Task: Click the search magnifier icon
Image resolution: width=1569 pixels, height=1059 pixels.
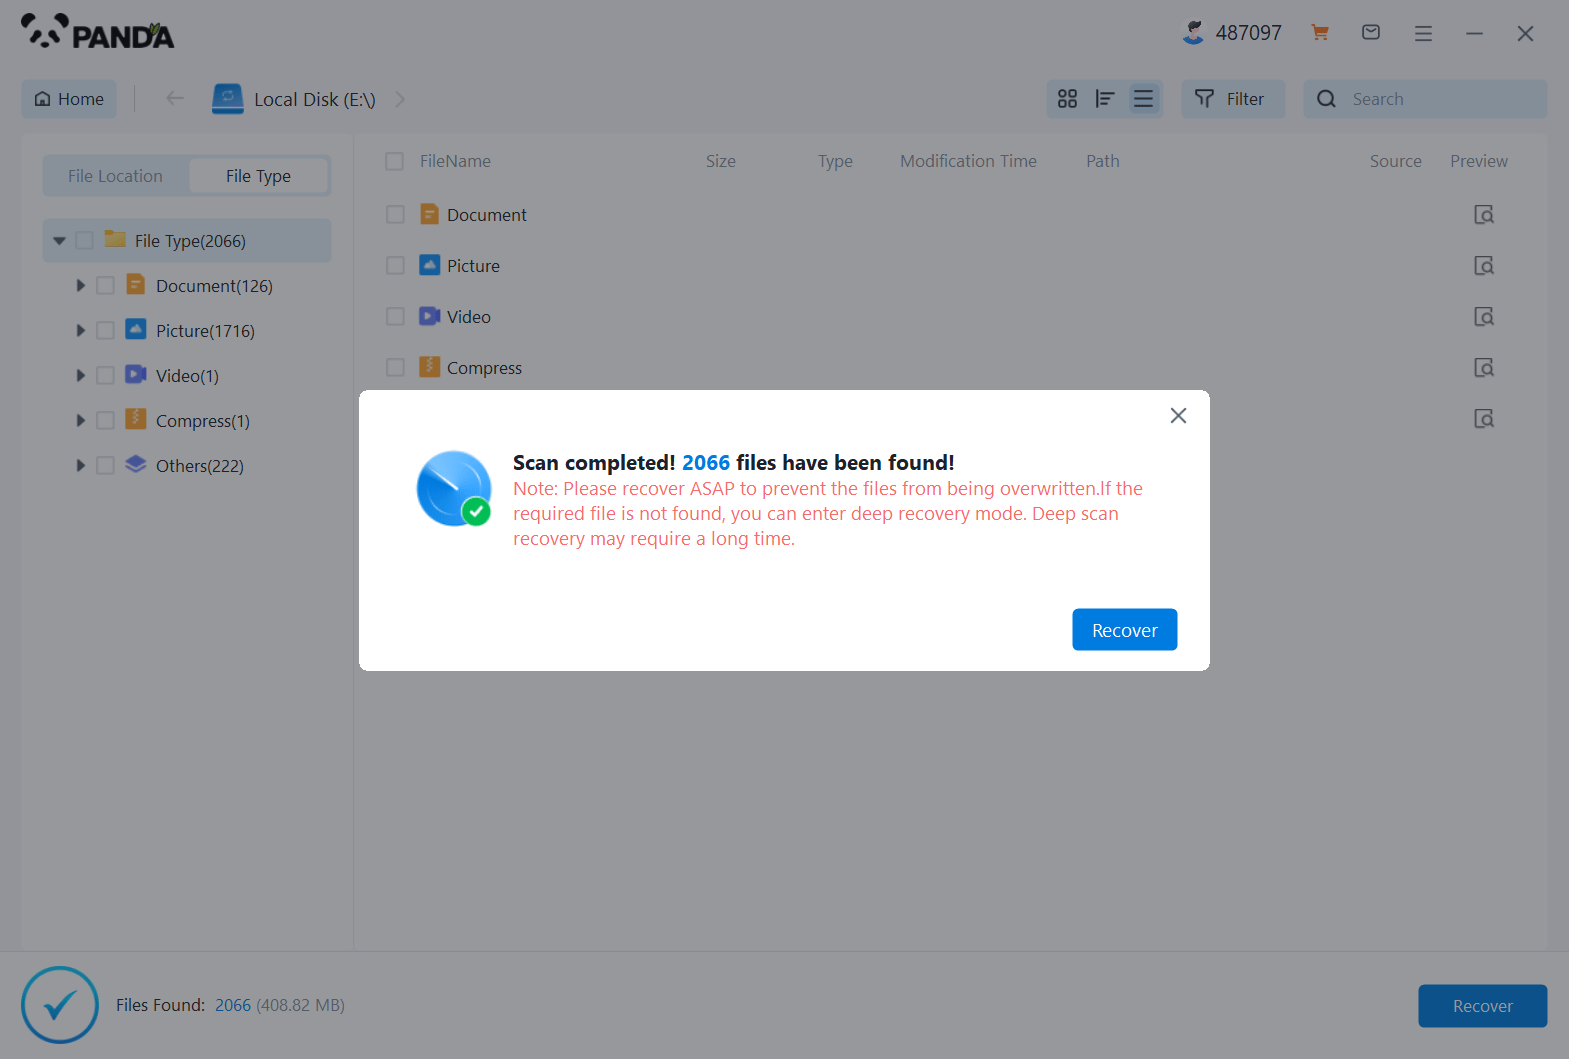Action: click(x=1326, y=99)
